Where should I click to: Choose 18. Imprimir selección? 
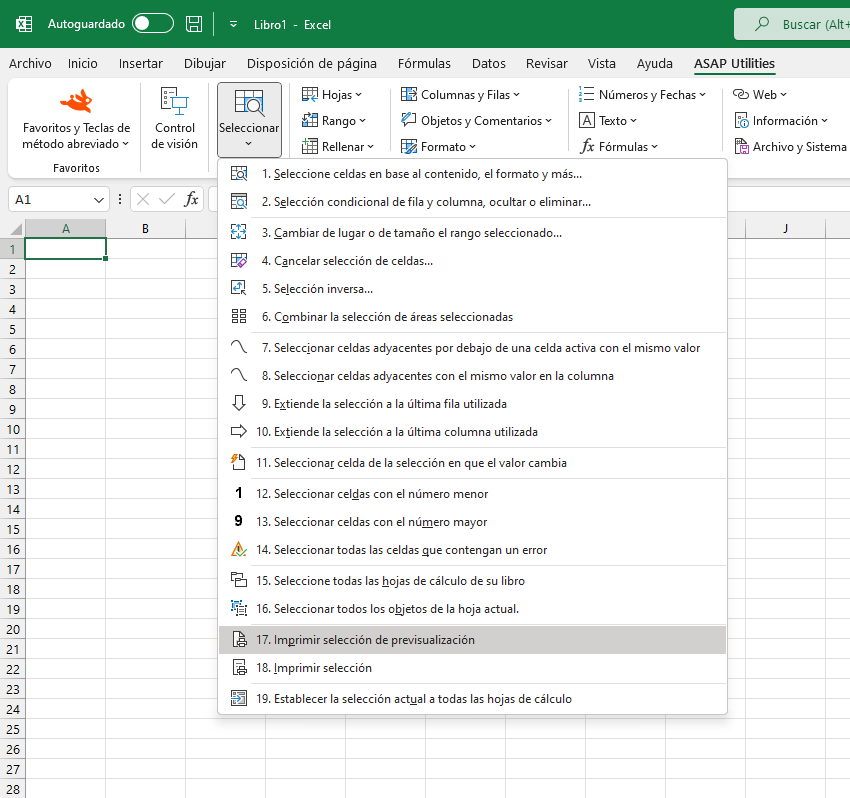coord(472,668)
